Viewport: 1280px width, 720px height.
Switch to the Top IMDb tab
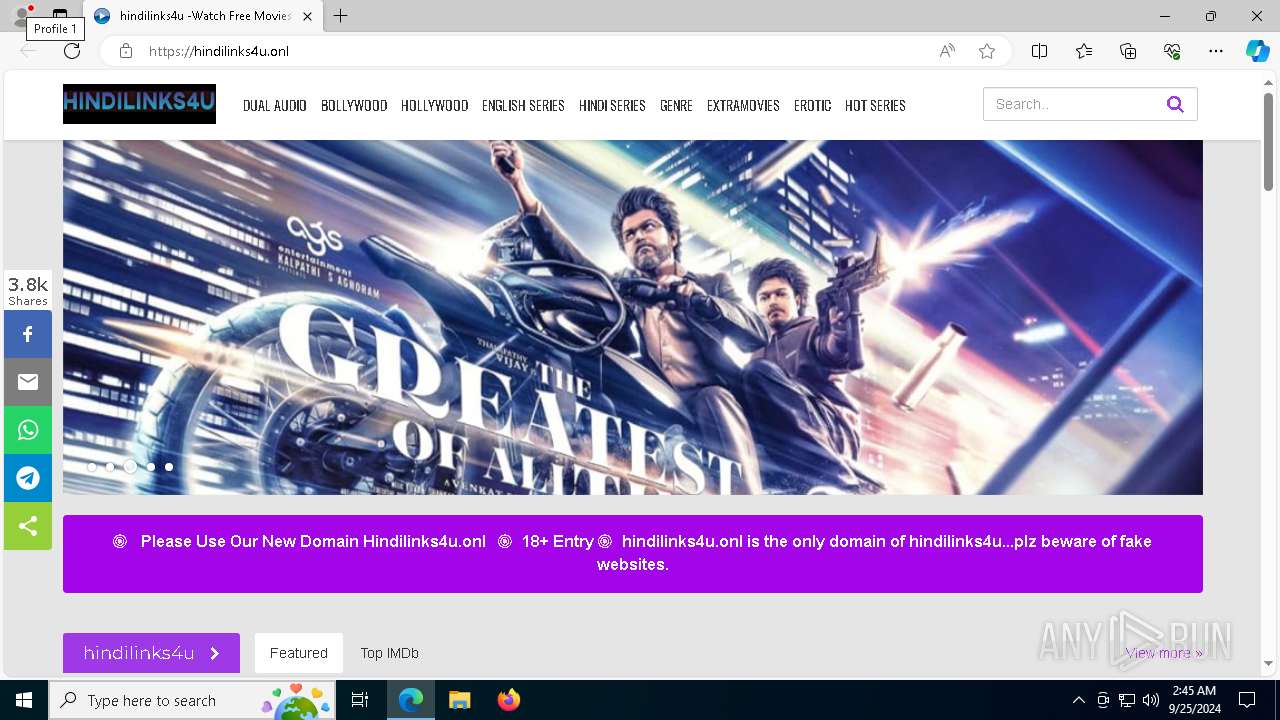(x=390, y=653)
